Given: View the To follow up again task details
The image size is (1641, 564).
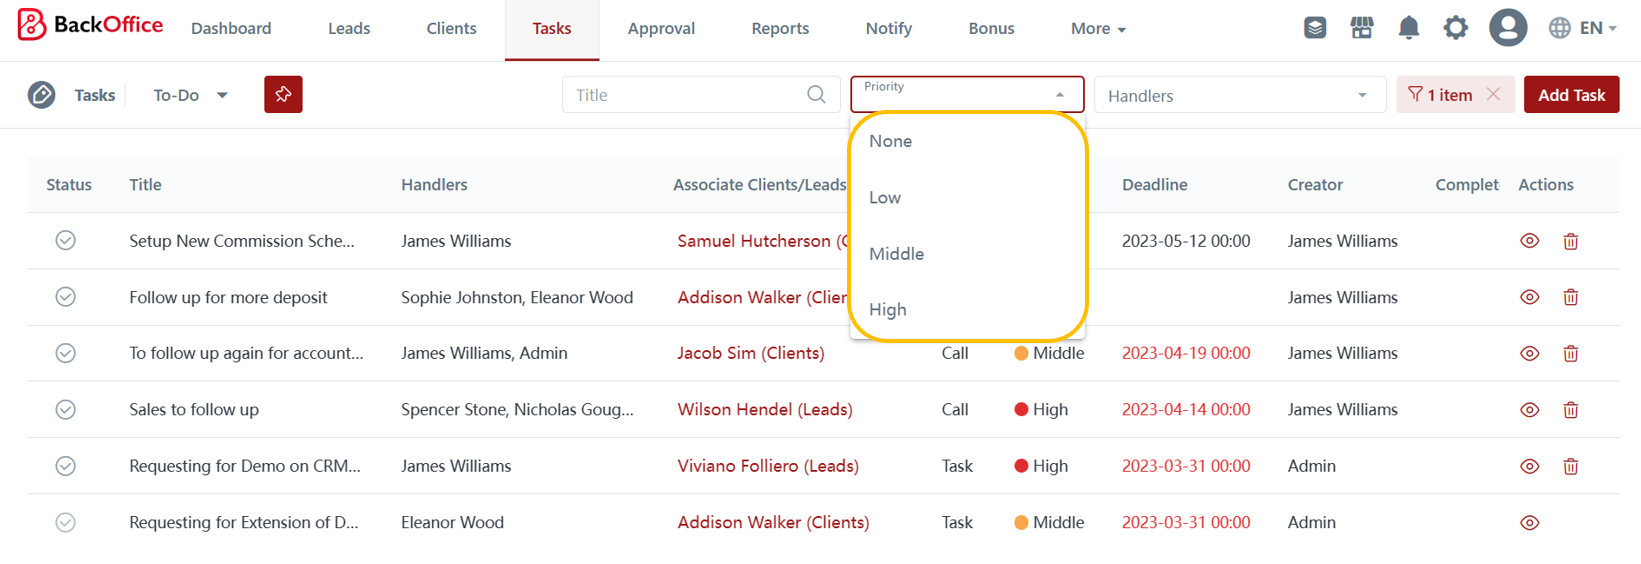Looking at the screenshot, I should point(1529,353).
